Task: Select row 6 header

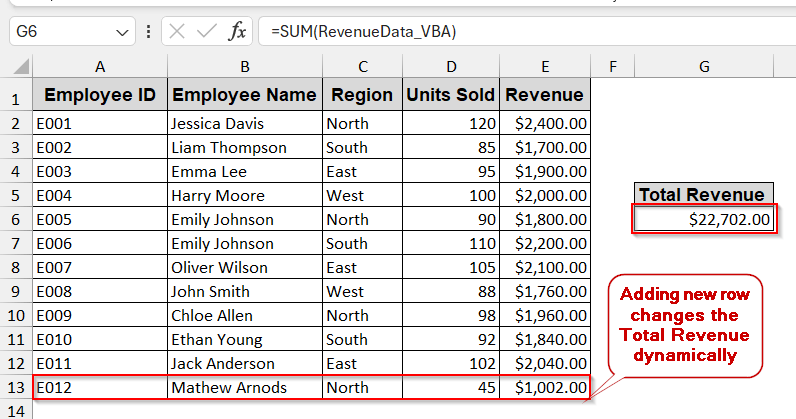Action: tap(16, 219)
